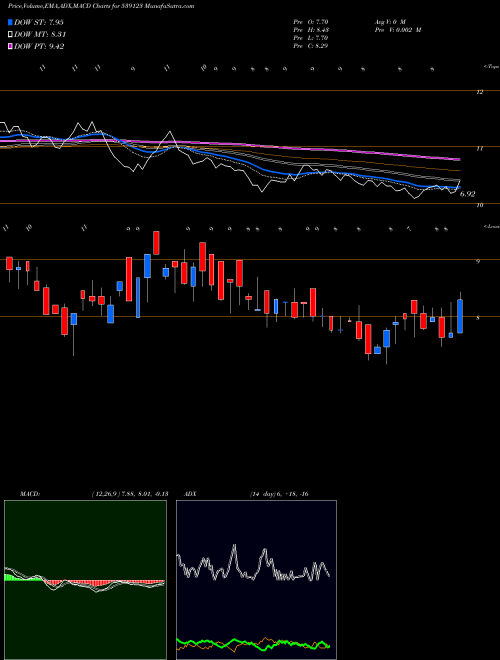Click the white ADX oscillating line
500x660 pixels.
tap(253, 564)
